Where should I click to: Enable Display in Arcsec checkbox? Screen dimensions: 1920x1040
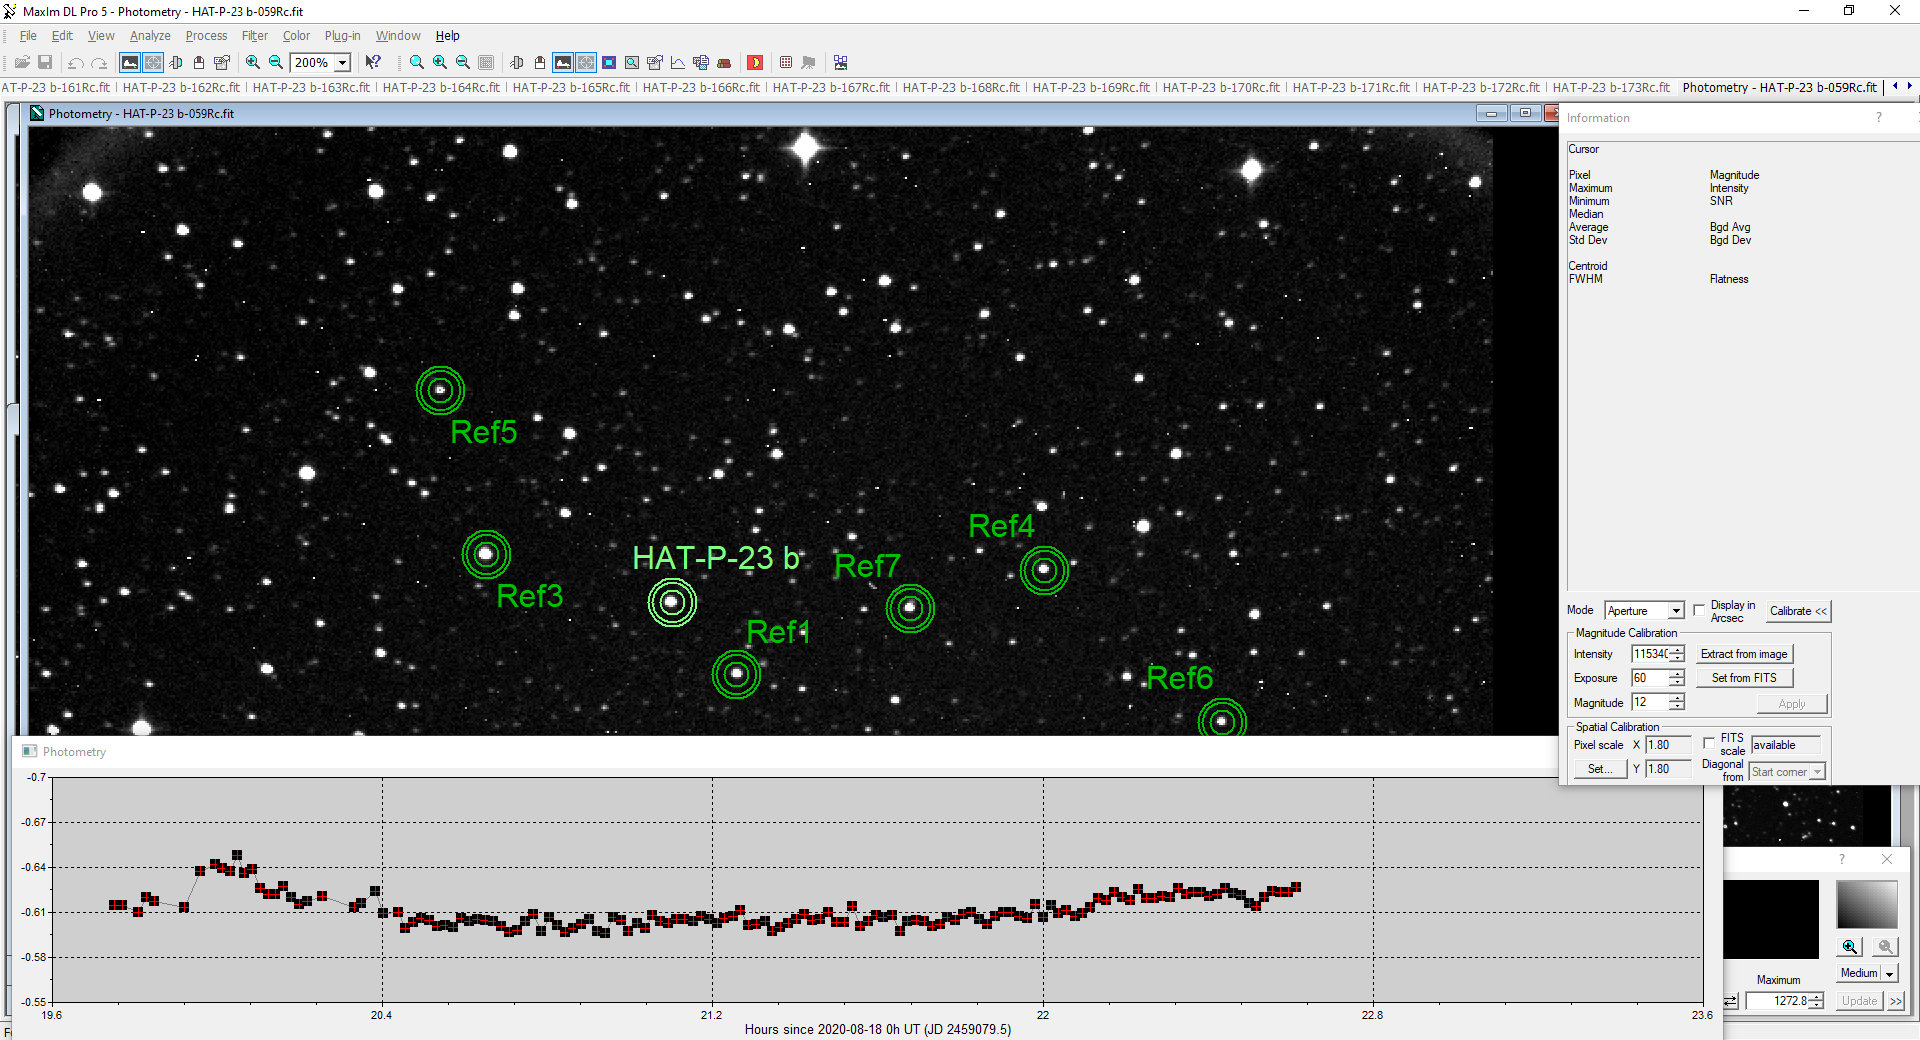[x=1699, y=610]
